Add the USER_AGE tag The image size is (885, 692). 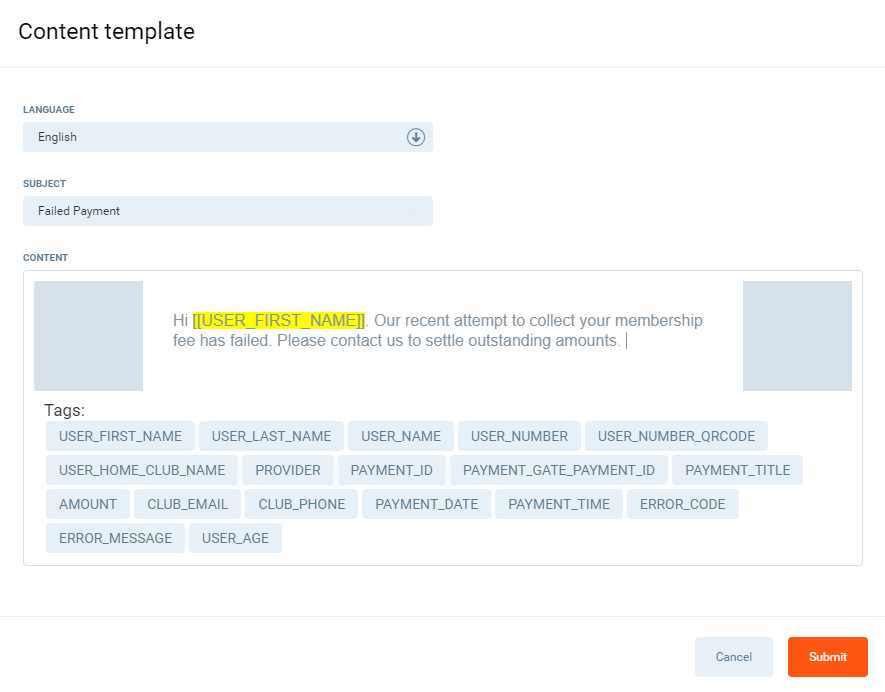tap(235, 538)
